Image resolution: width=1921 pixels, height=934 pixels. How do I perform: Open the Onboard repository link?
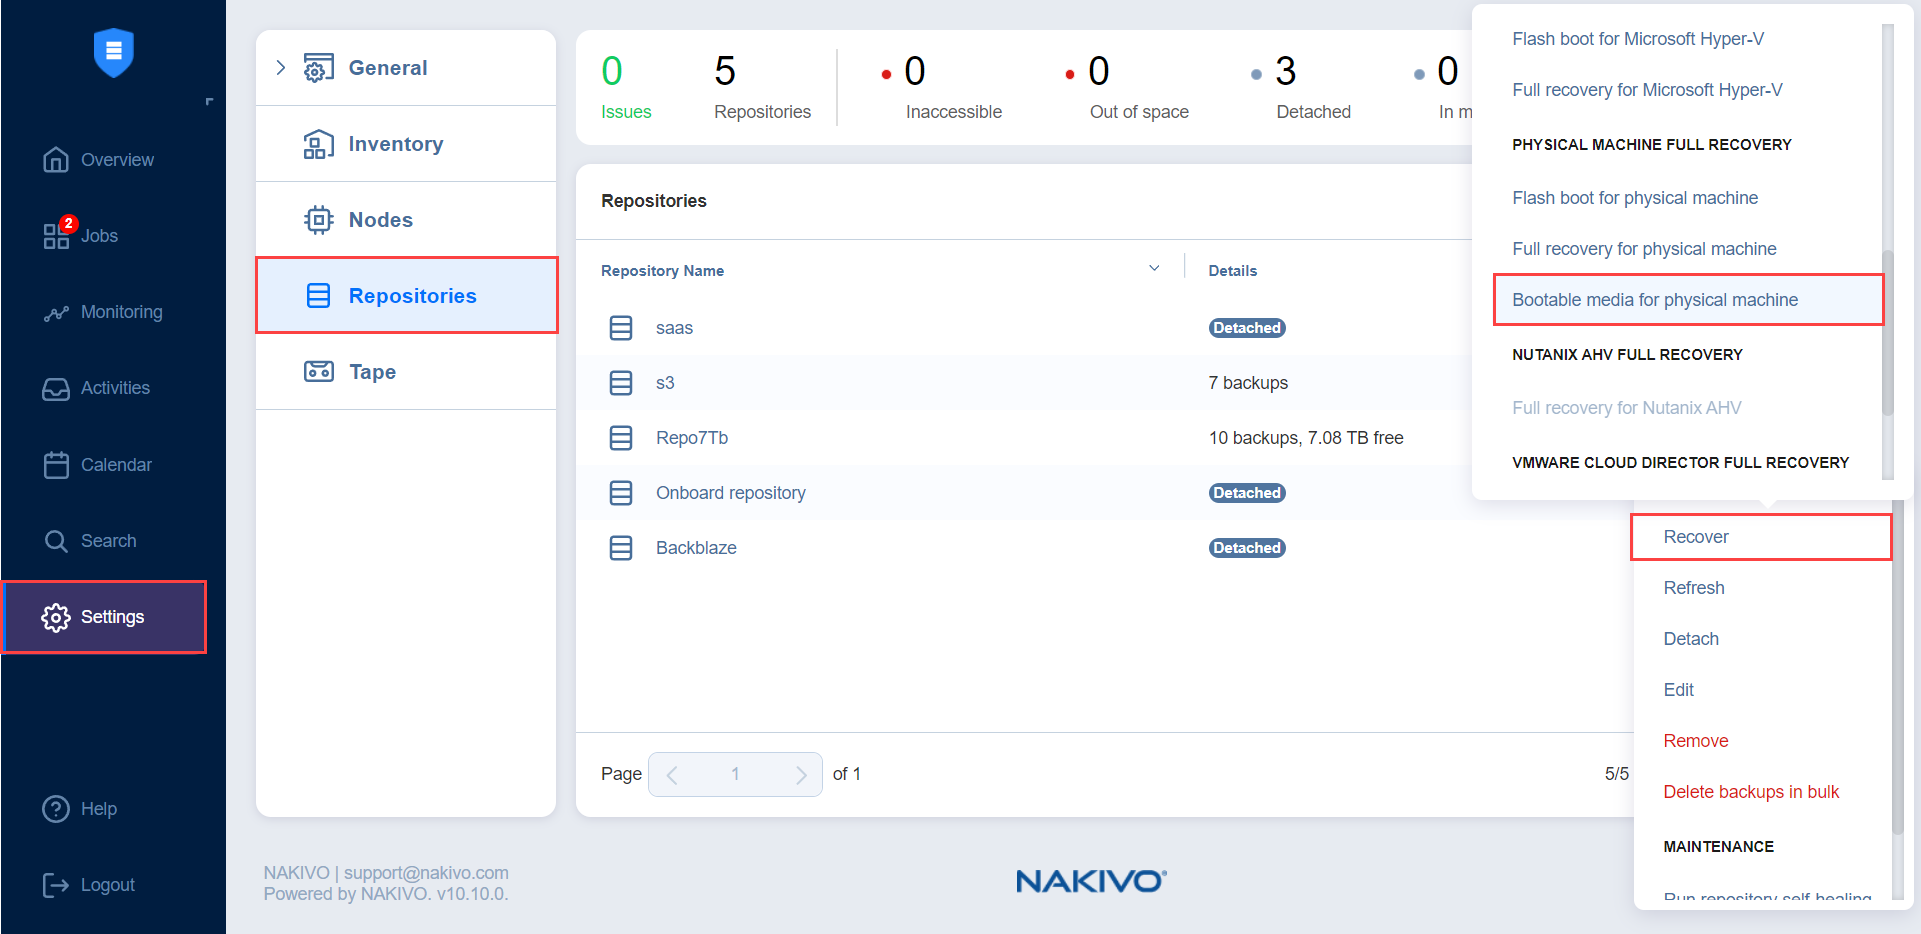tap(731, 493)
